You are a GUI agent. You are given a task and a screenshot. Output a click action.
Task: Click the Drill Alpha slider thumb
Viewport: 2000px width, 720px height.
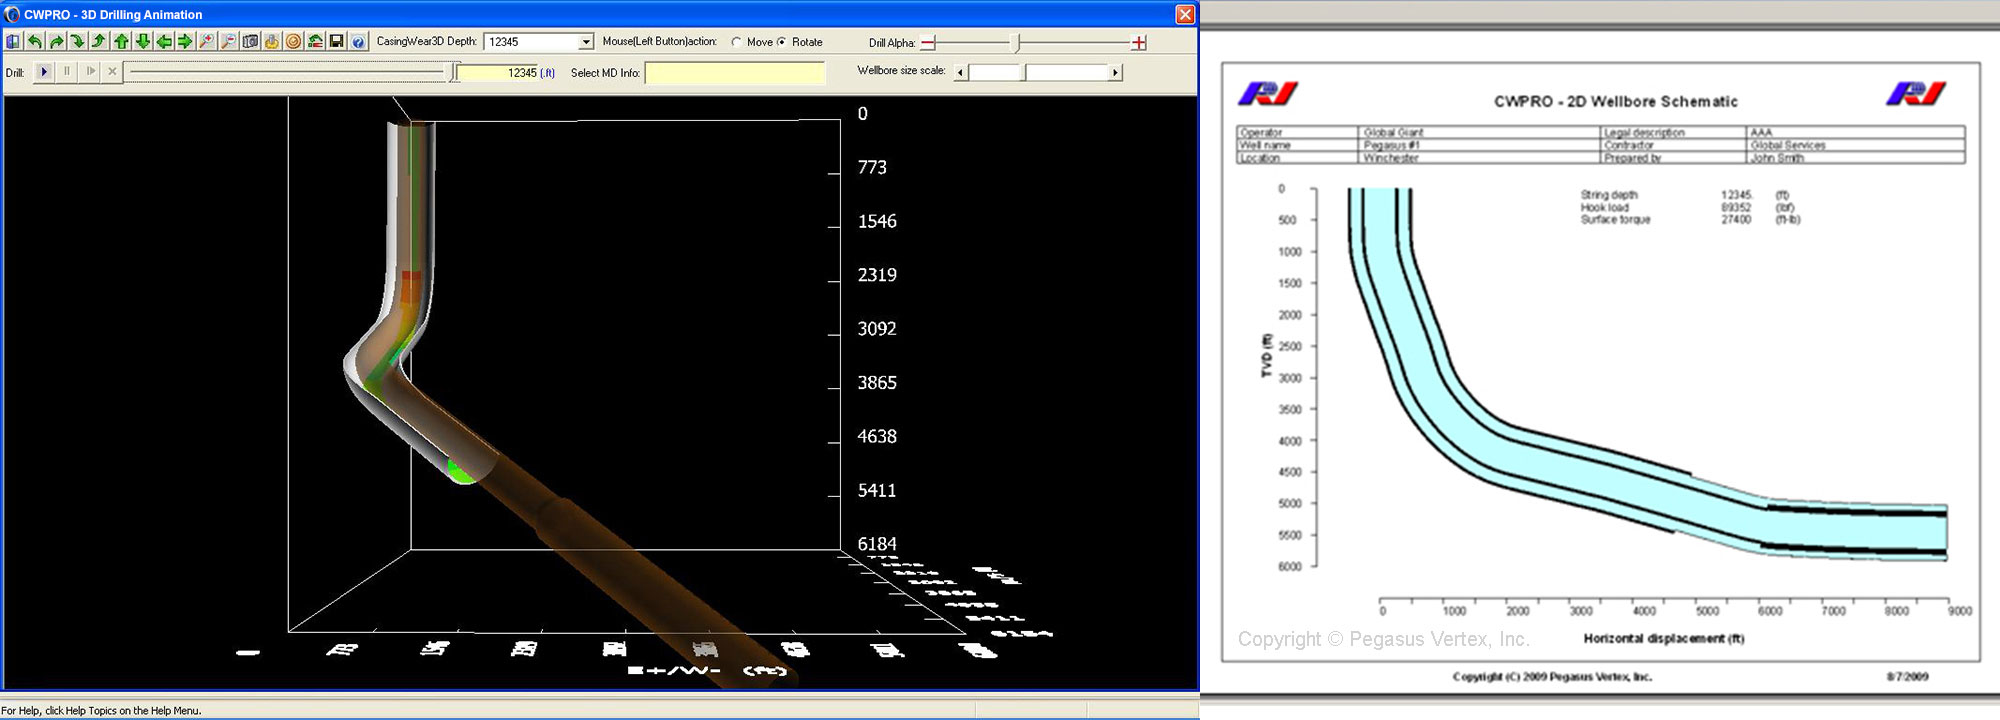[x=1017, y=42]
